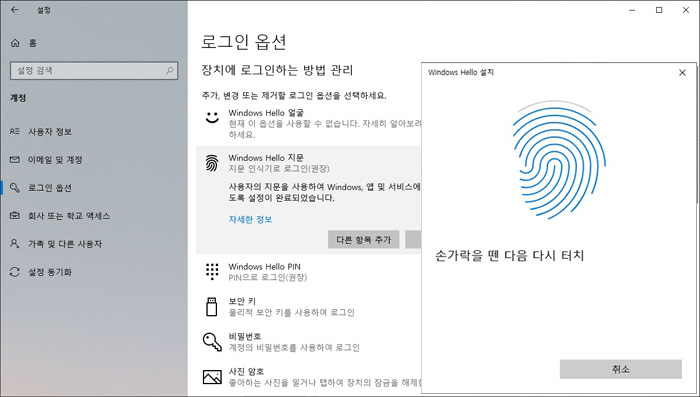
Task: Click the 사용자 정보 person icon
Action: click(x=15, y=132)
